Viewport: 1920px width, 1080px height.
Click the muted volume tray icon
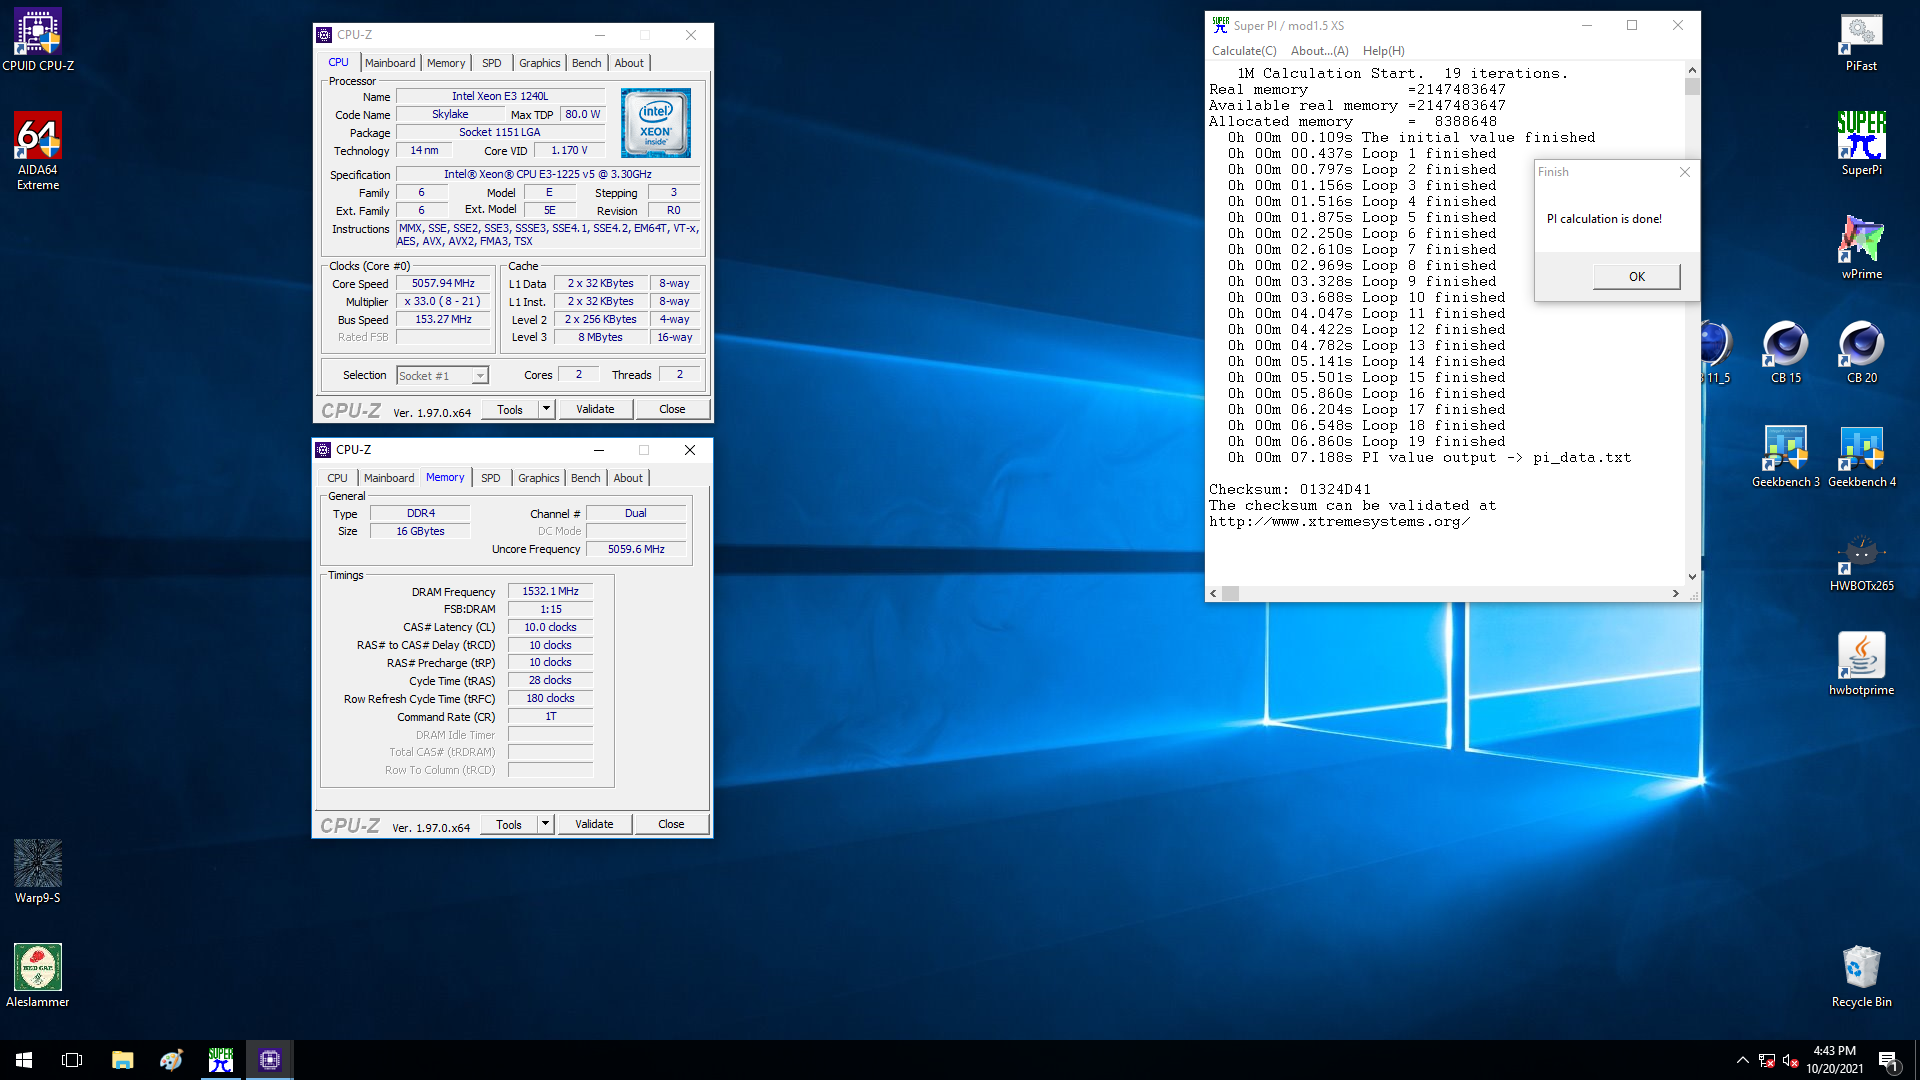pyautogui.click(x=1791, y=1060)
